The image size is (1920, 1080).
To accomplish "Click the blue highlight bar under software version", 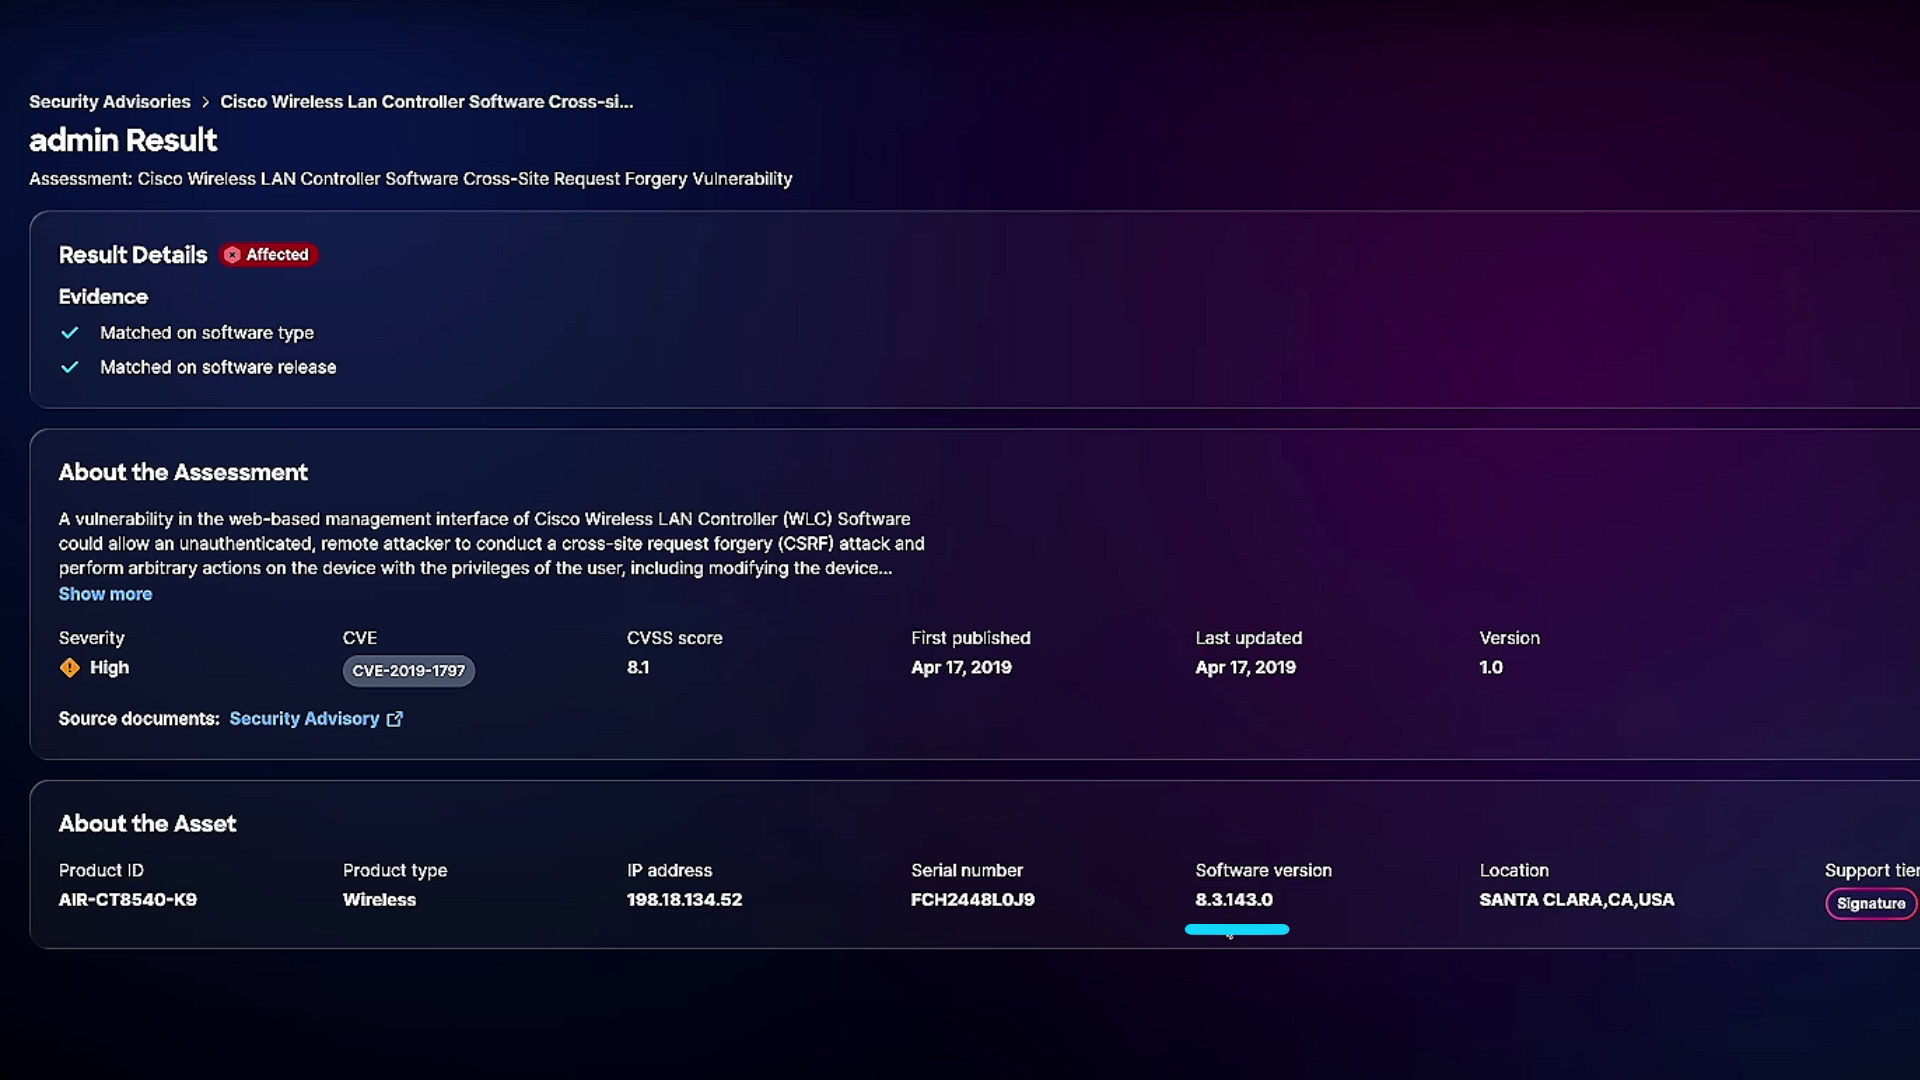I will 1237,930.
